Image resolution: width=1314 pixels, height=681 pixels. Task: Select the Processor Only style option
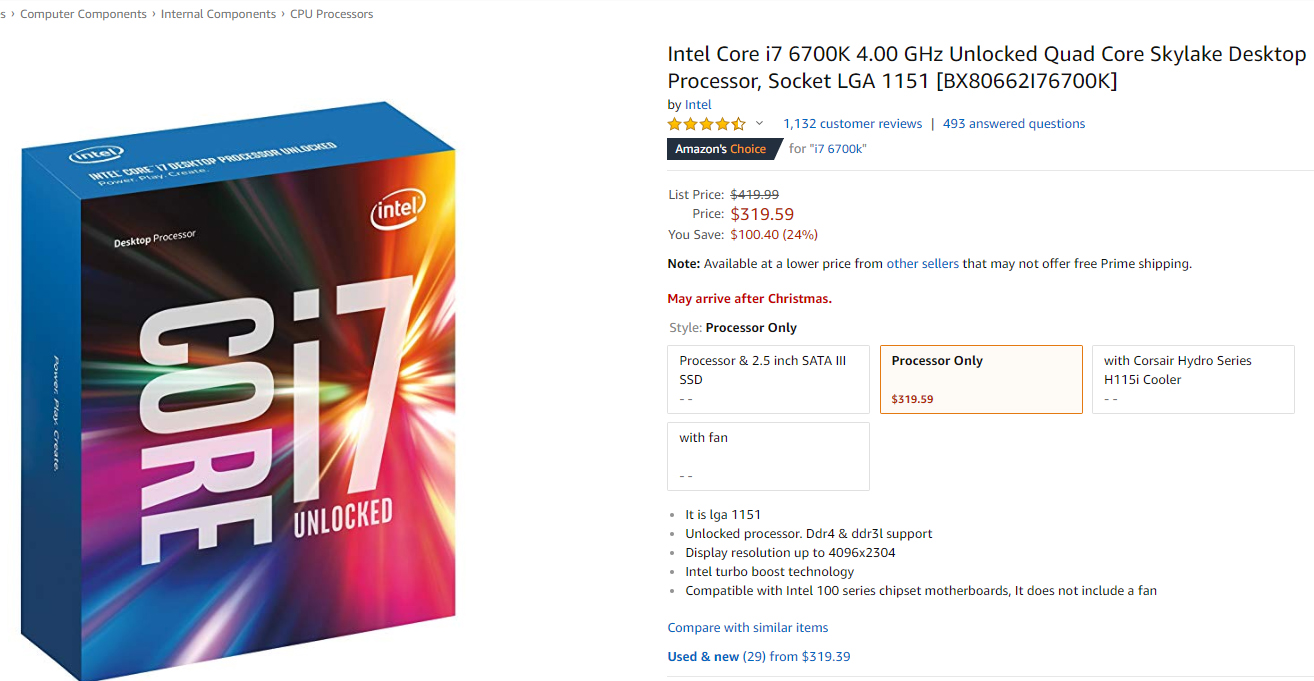981,379
